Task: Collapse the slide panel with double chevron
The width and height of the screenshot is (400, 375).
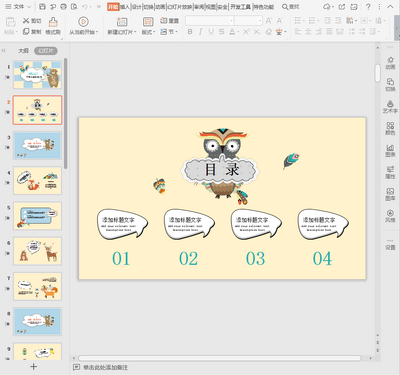Action: tap(4, 51)
